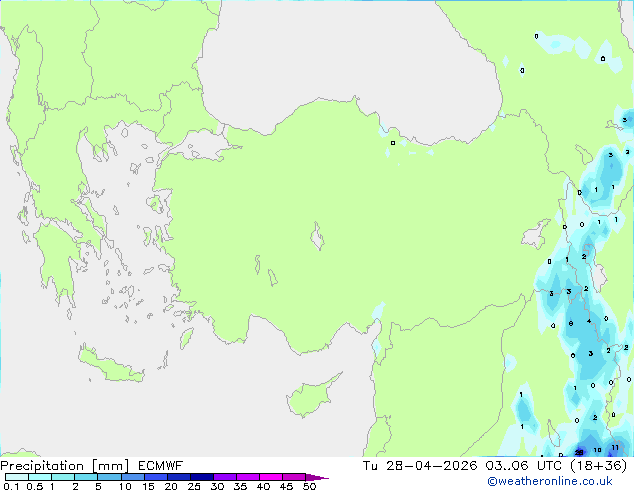The image size is (634, 490).
Task: Click legend value '0.5'
Action: click(x=35, y=486)
